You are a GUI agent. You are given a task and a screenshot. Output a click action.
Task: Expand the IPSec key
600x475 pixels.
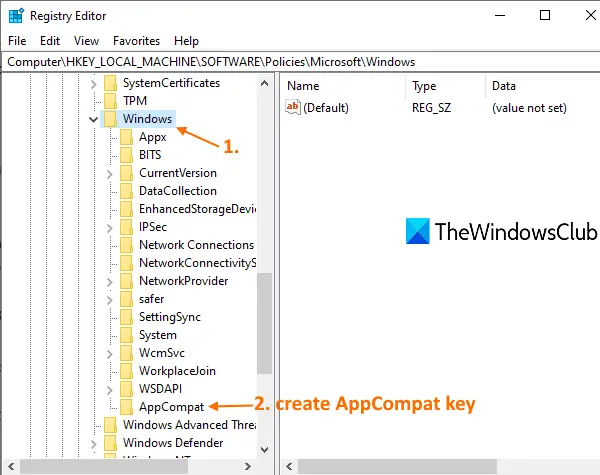110,228
